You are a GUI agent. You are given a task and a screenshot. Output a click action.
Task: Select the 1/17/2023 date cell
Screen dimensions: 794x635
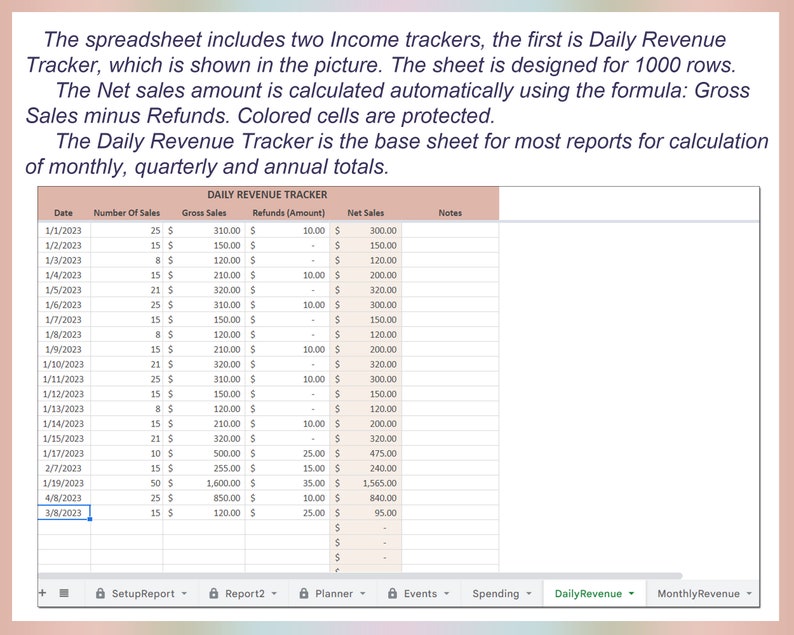[x=64, y=453]
